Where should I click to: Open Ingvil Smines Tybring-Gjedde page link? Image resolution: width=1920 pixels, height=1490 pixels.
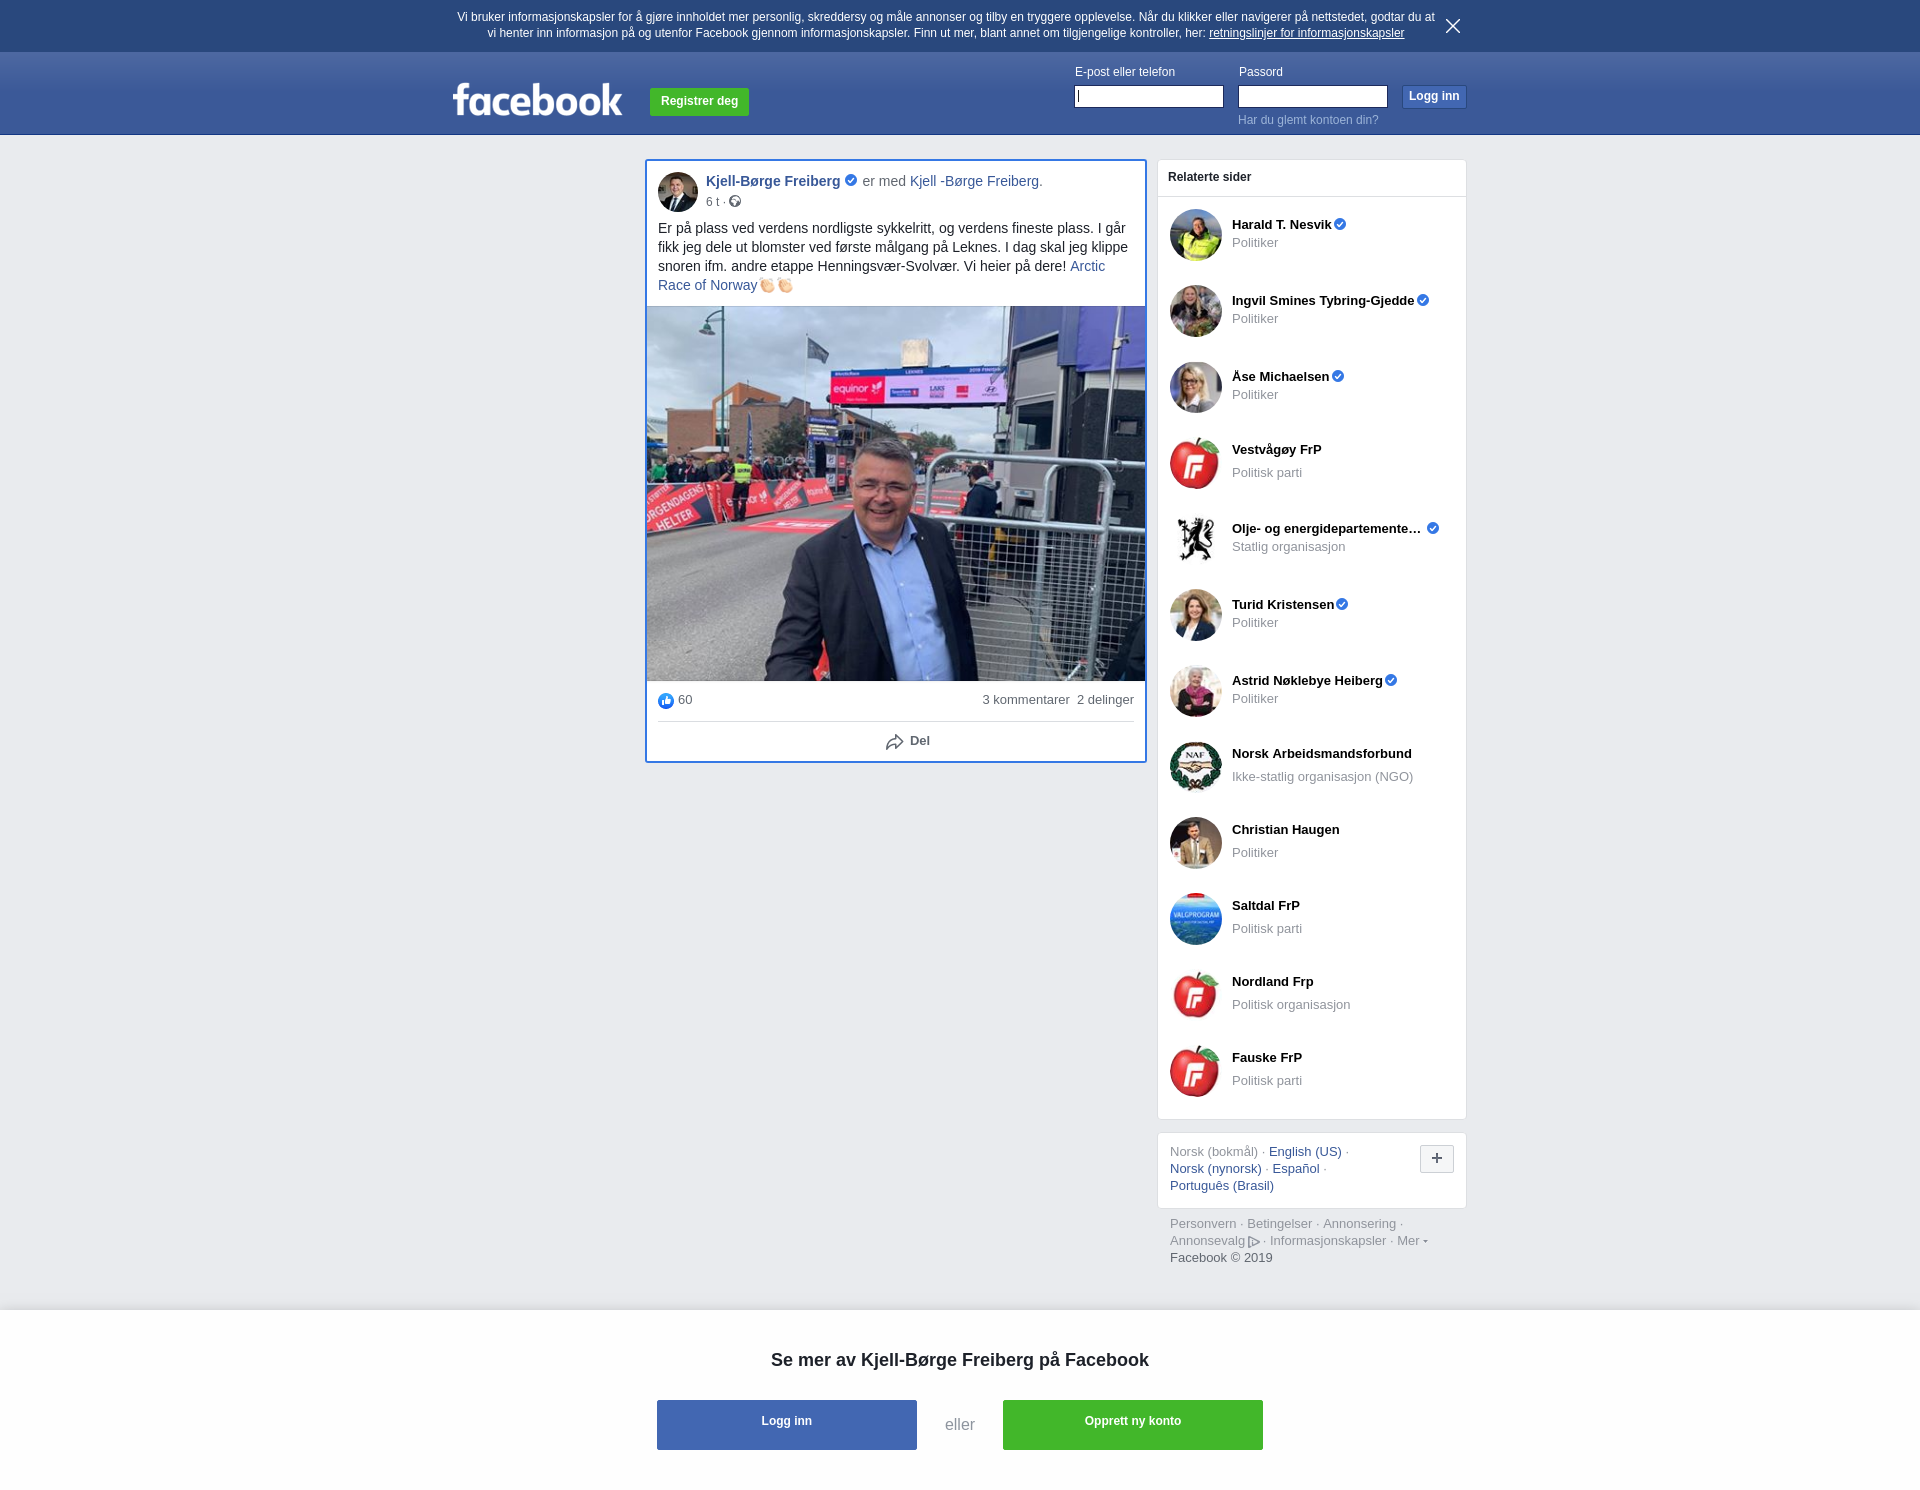(1323, 301)
